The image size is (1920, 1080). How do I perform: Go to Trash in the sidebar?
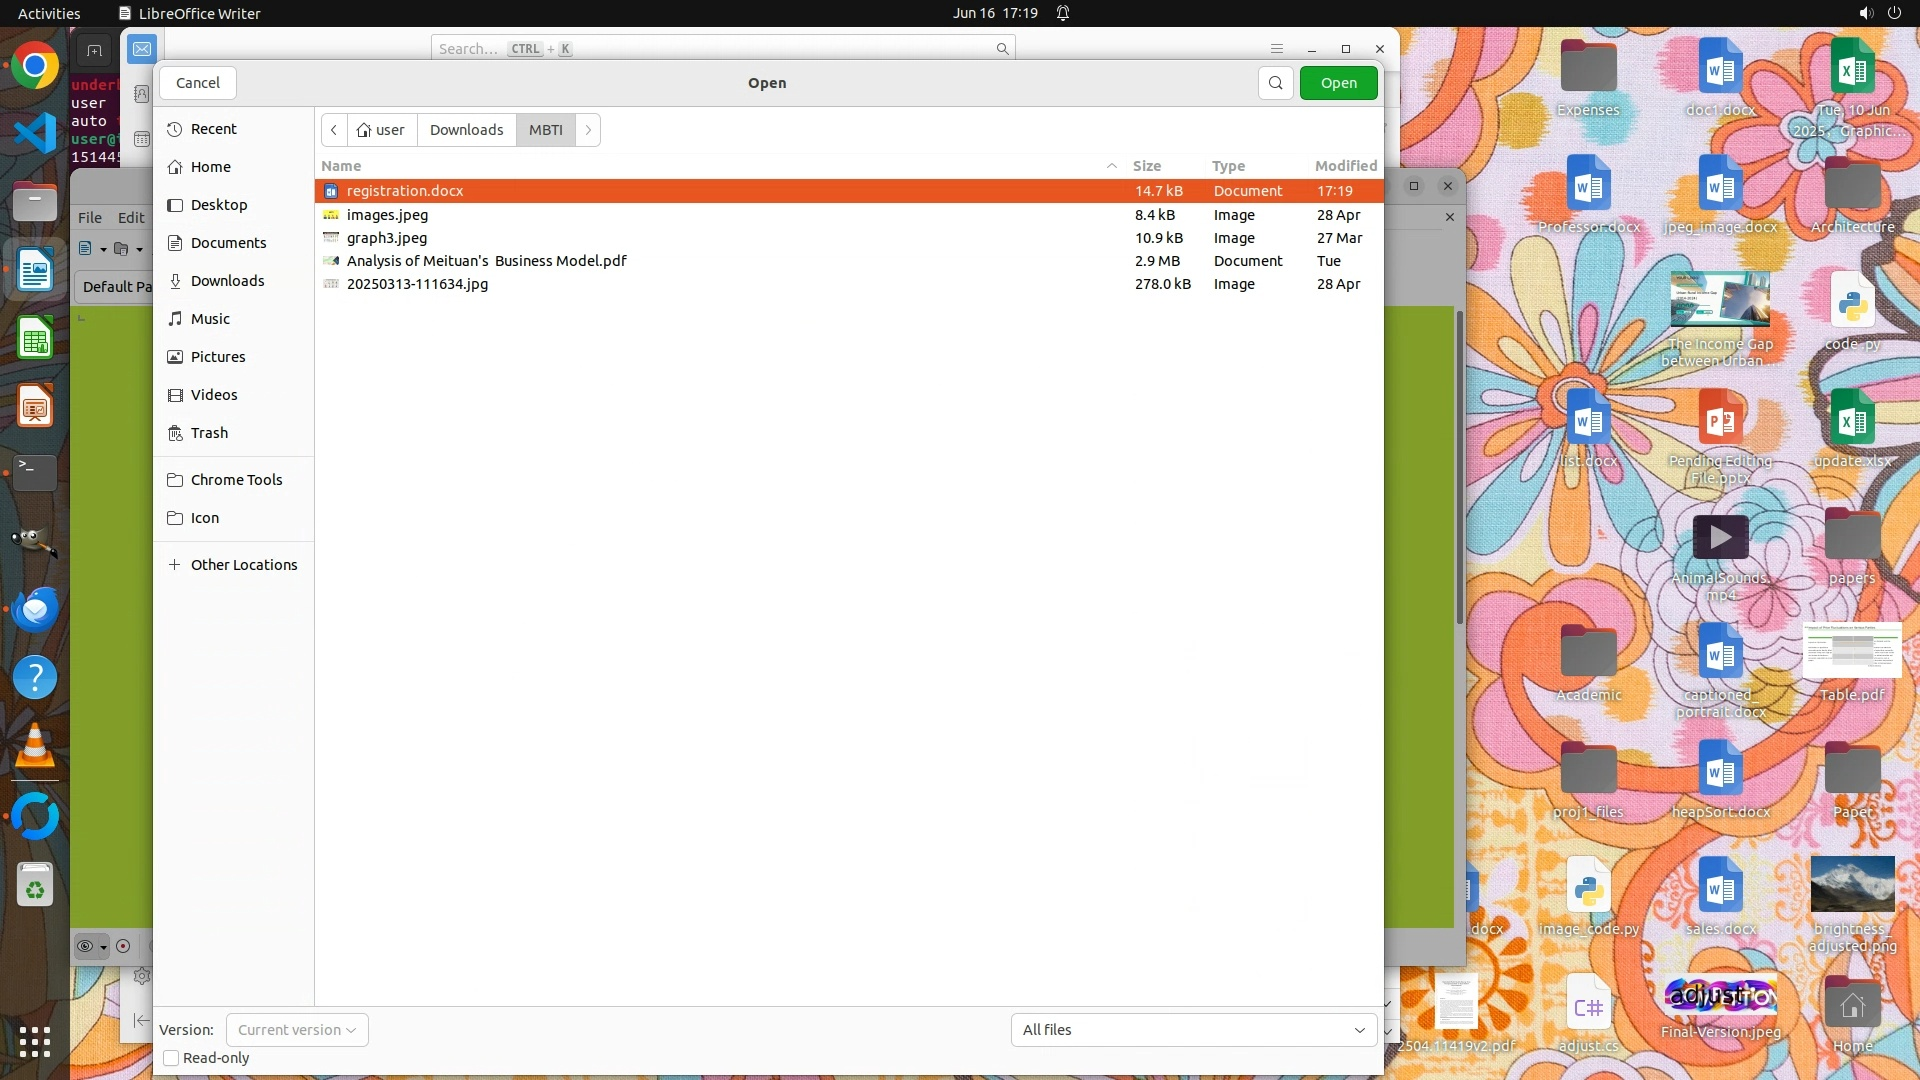pos(209,433)
